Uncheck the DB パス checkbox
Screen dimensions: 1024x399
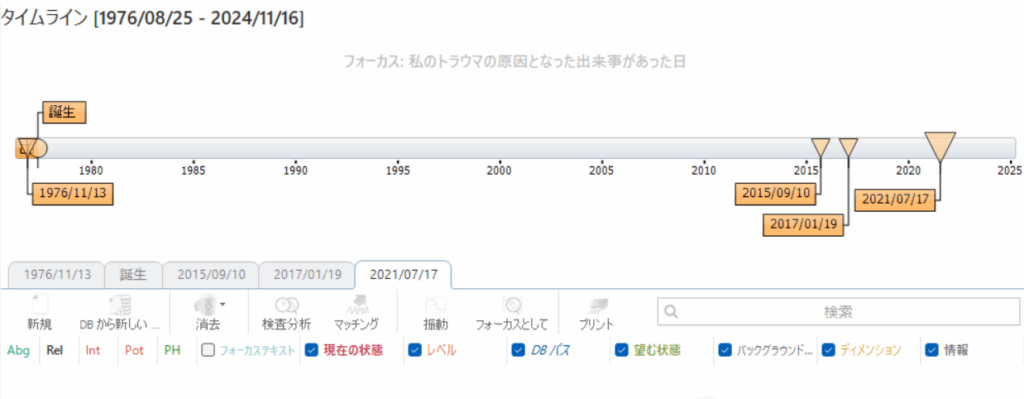click(519, 351)
